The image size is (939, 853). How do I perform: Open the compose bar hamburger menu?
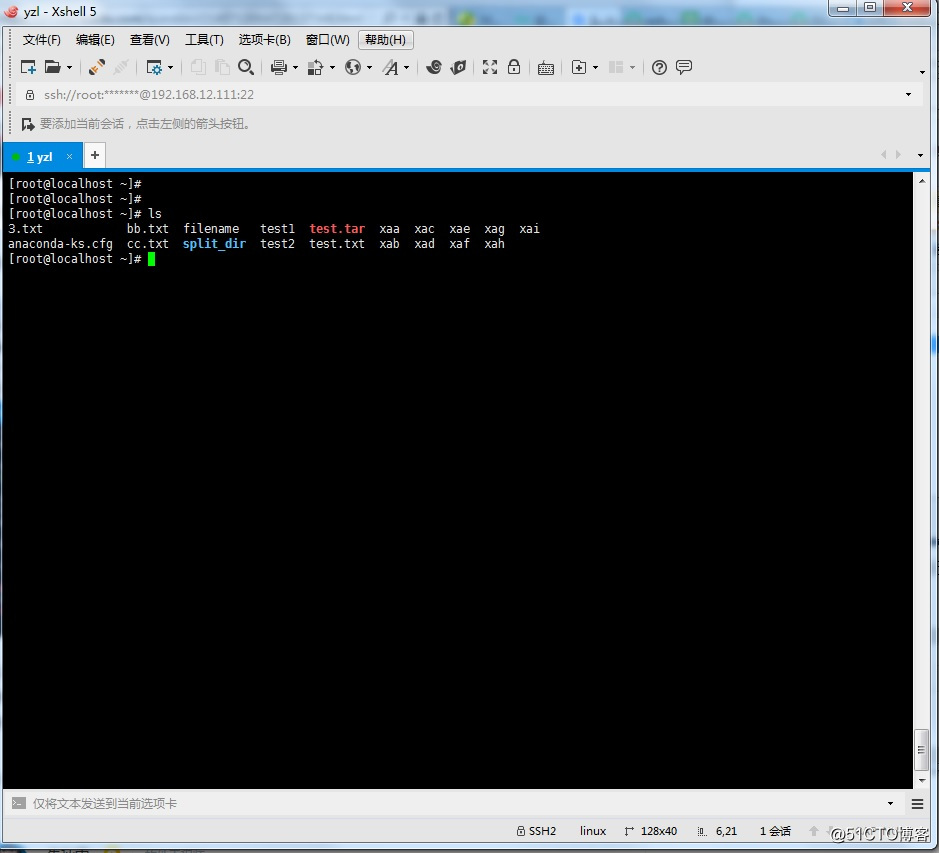(x=917, y=804)
